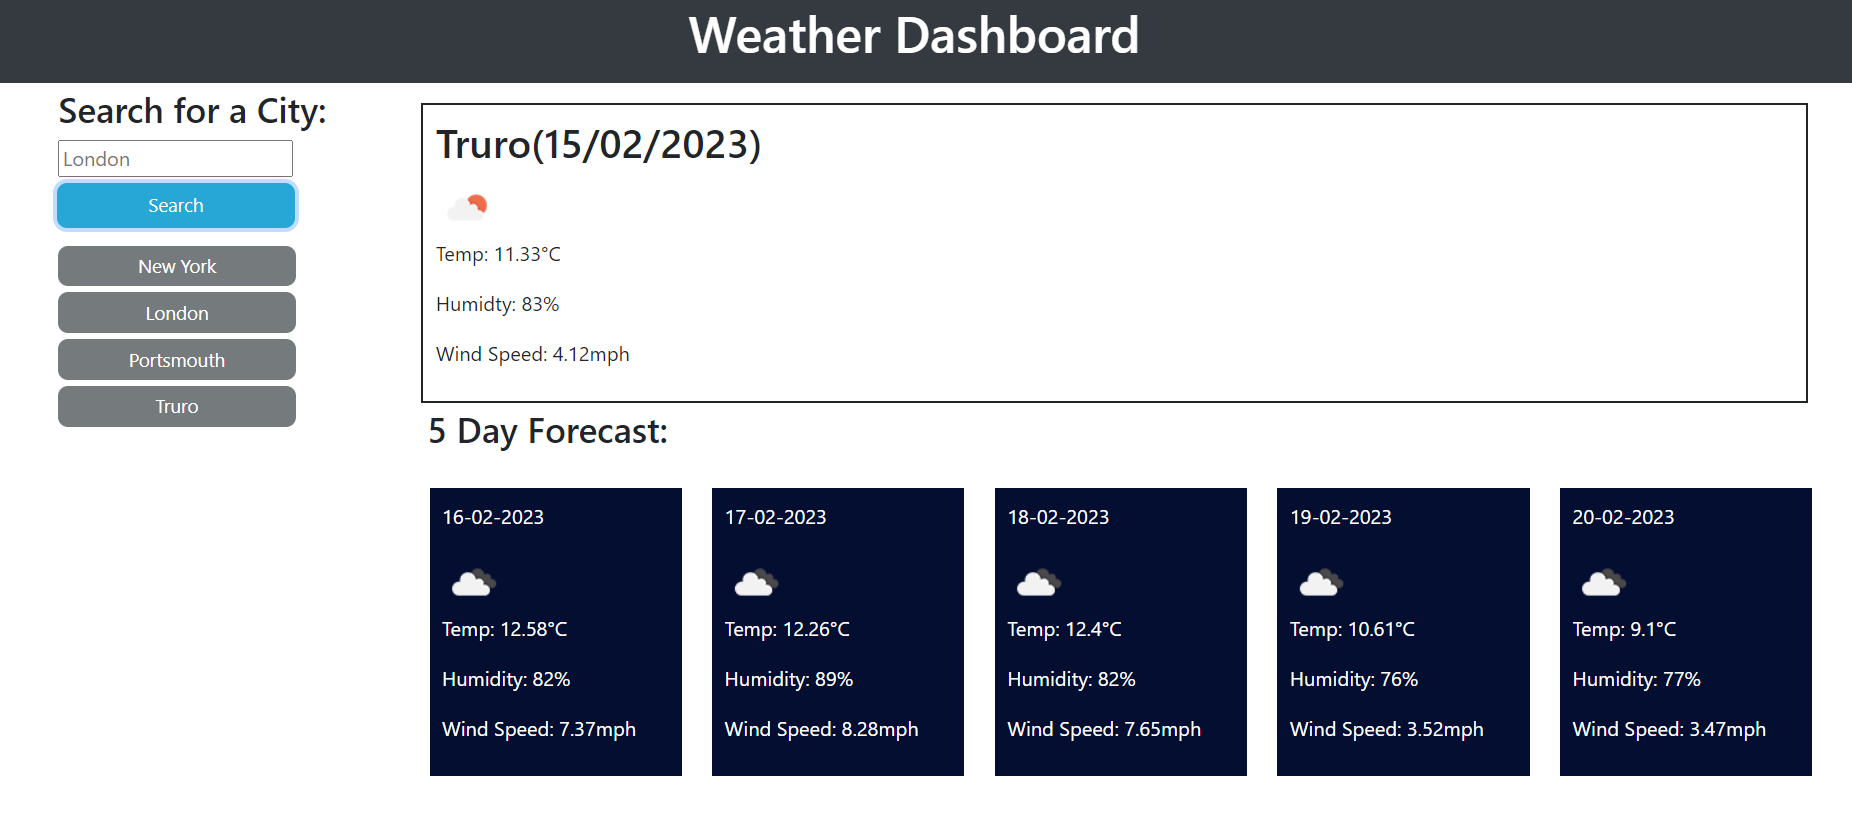Choose the Truro history button
The height and width of the screenshot is (833, 1852).
click(x=177, y=407)
